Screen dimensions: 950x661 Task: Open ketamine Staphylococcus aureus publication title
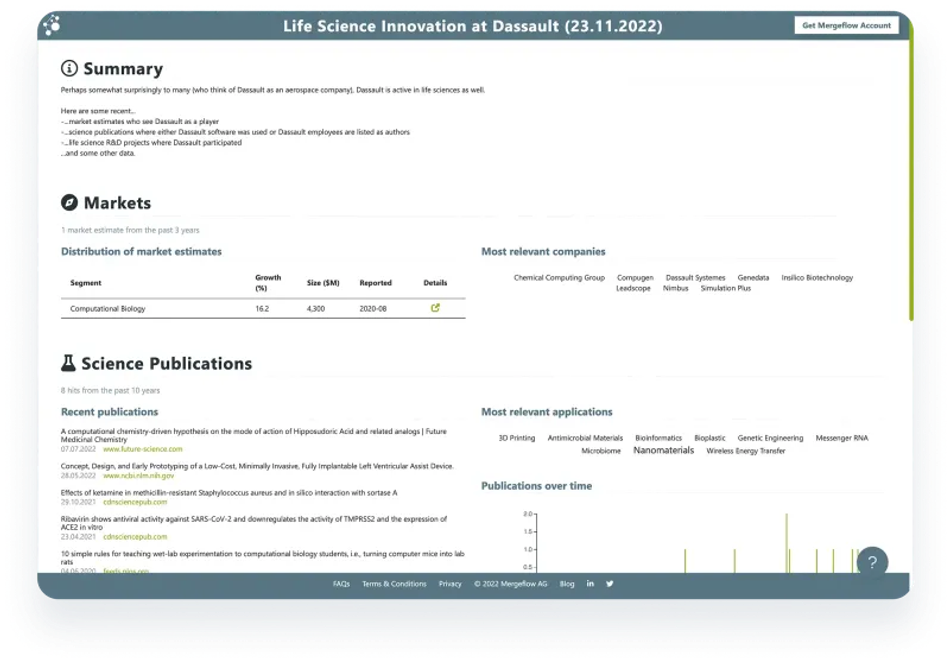(229, 493)
